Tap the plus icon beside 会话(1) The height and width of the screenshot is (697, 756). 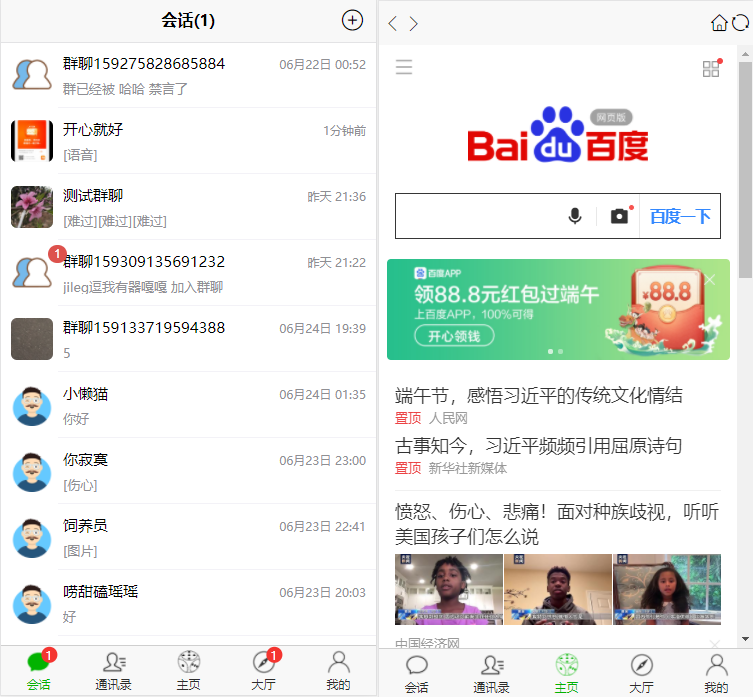(353, 21)
